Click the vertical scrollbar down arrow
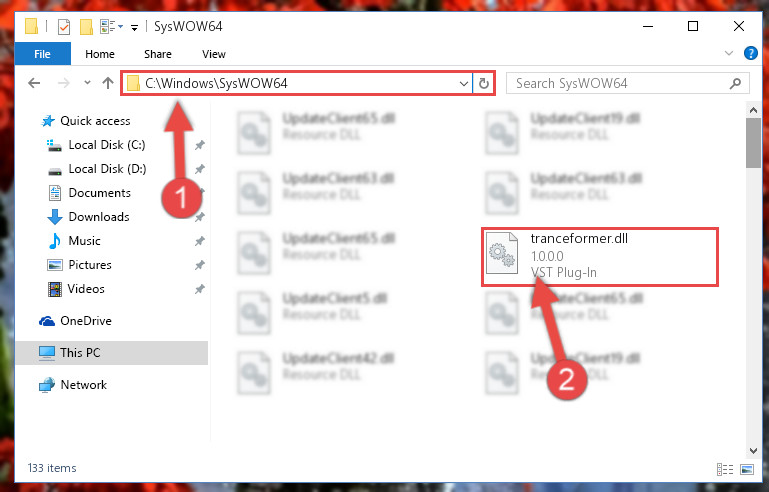 (753, 450)
